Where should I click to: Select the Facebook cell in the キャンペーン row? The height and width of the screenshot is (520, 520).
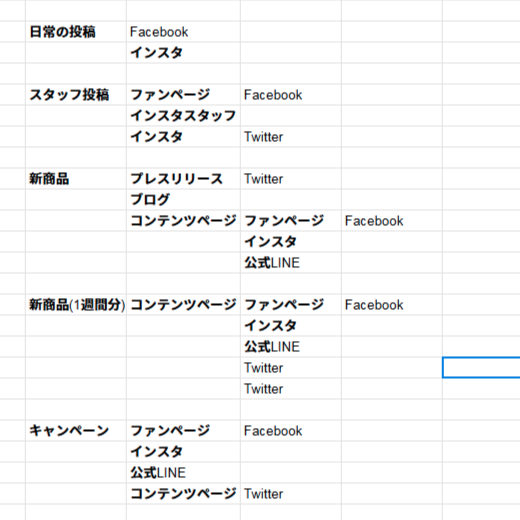(x=291, y=431)
